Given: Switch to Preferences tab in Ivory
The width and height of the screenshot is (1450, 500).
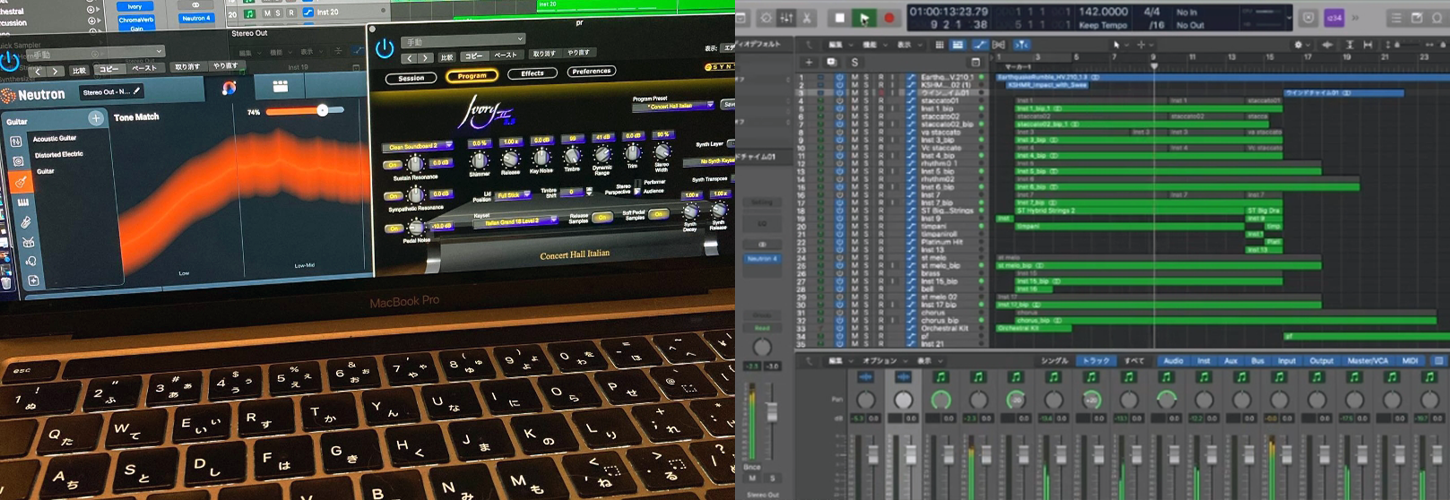Looking at the screenshot, I should (x=592, y=72).
